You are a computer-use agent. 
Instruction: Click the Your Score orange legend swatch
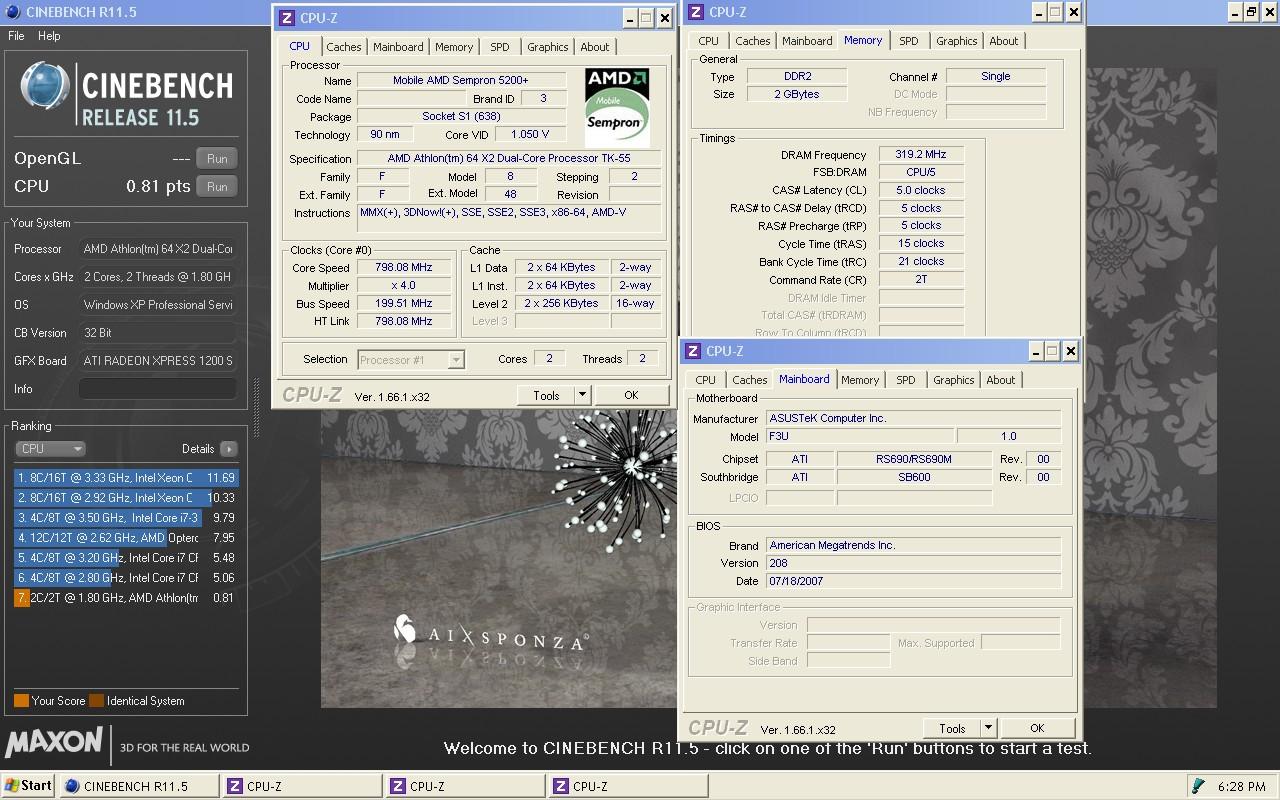pos(21,701)
